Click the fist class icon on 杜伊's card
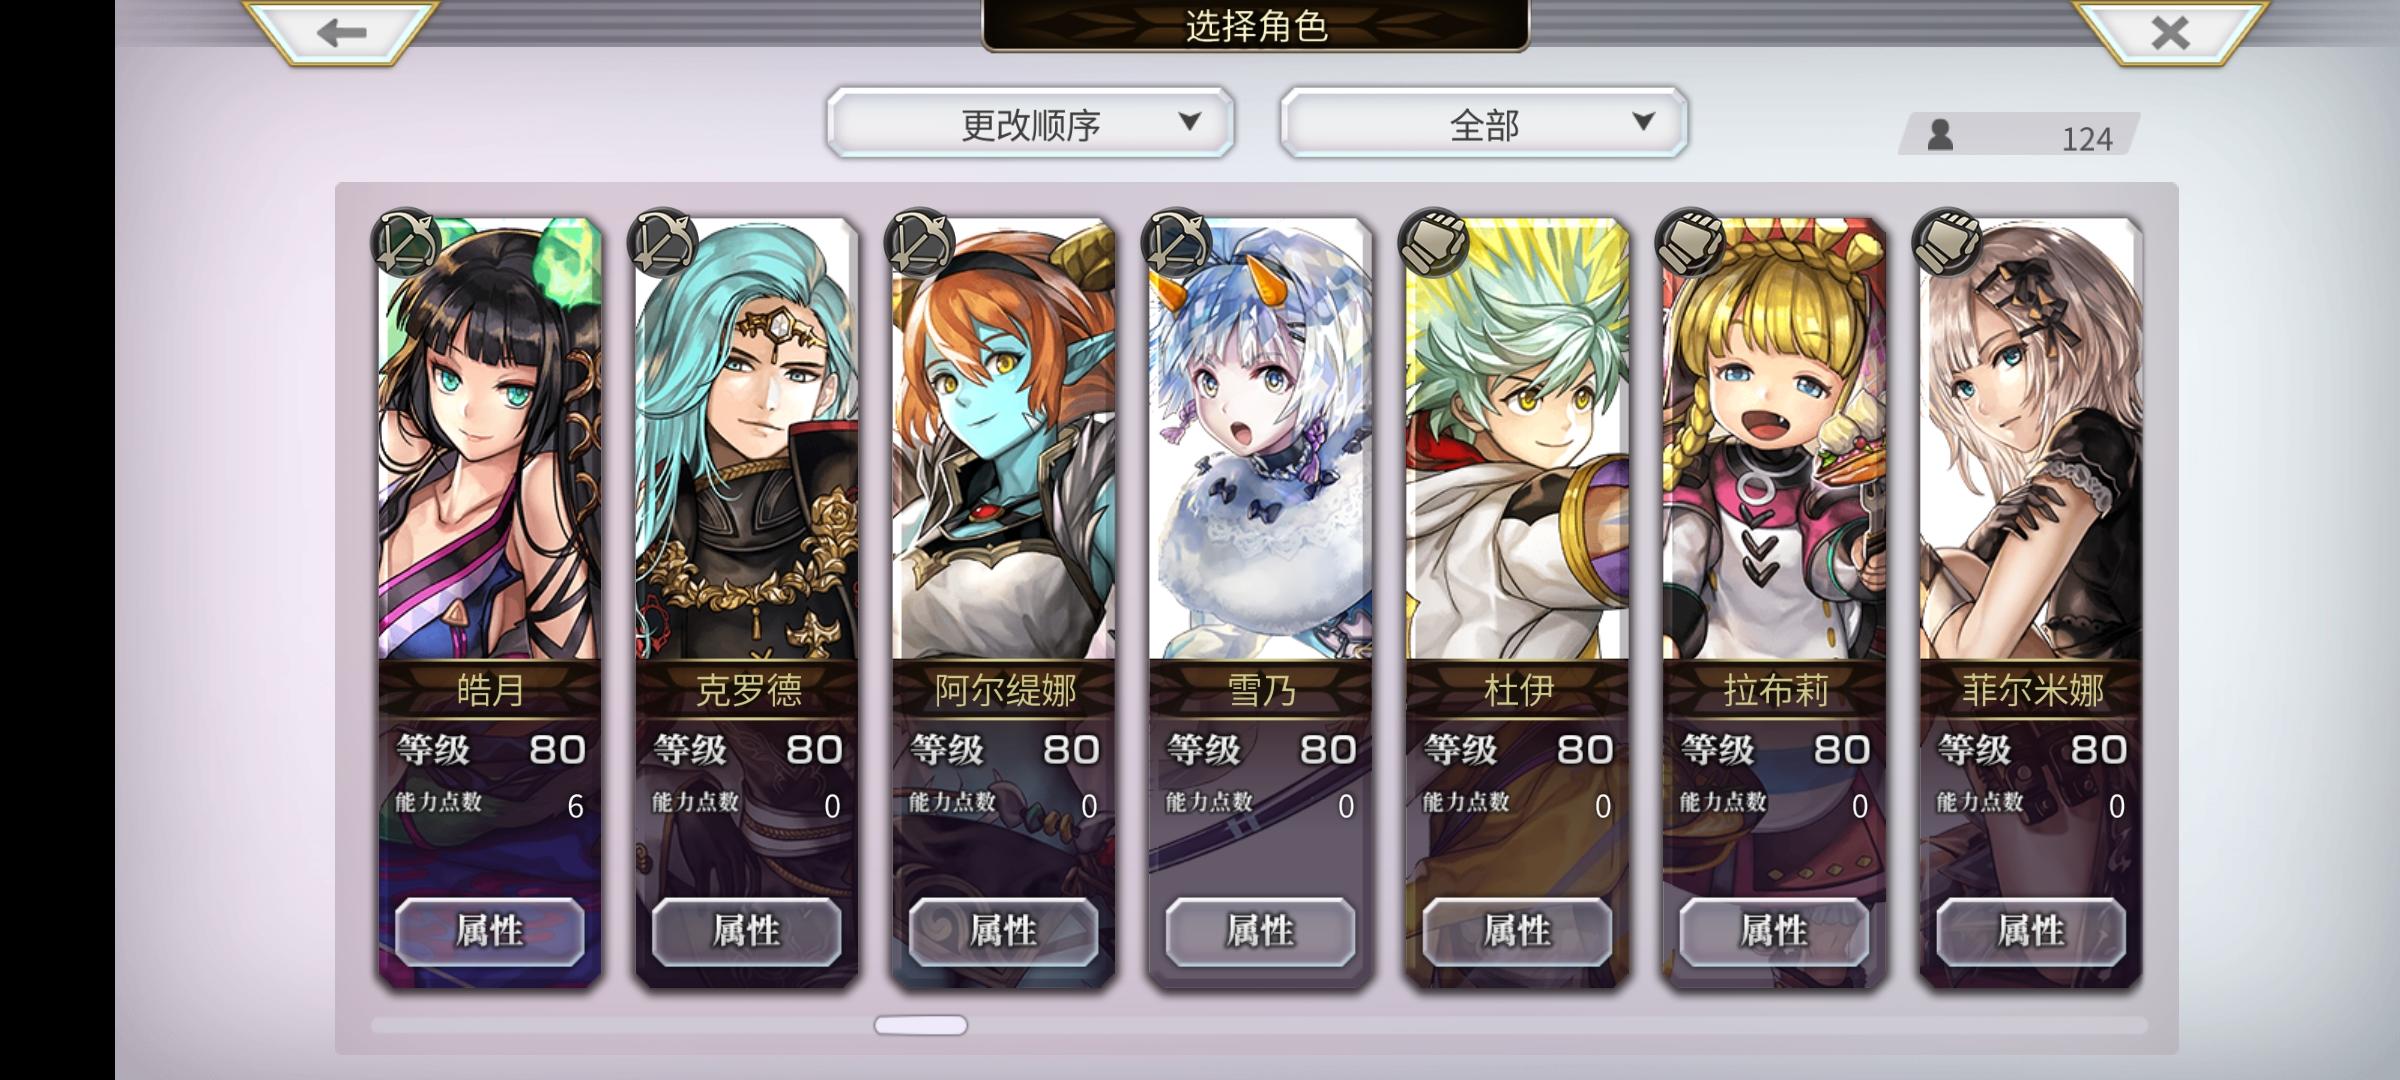 (1434, 242)
